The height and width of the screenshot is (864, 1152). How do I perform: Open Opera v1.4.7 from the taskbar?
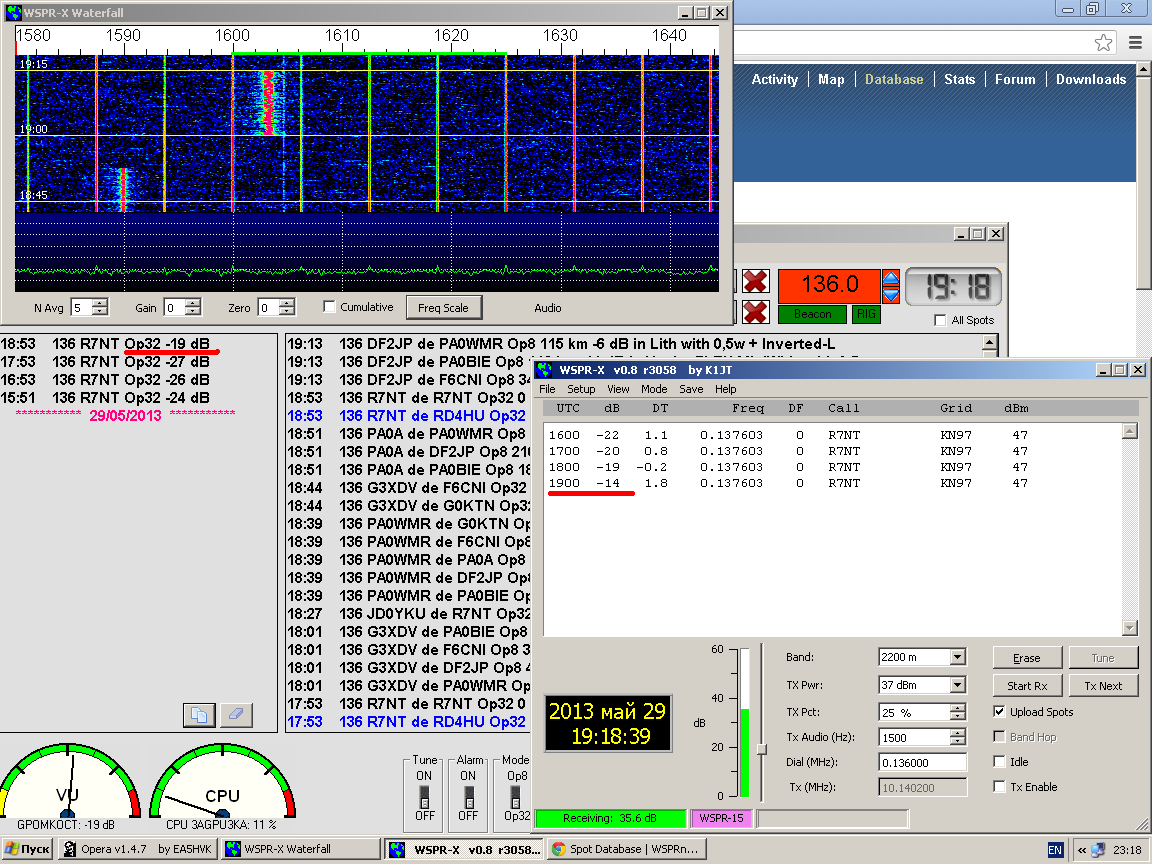click(137, 849)
